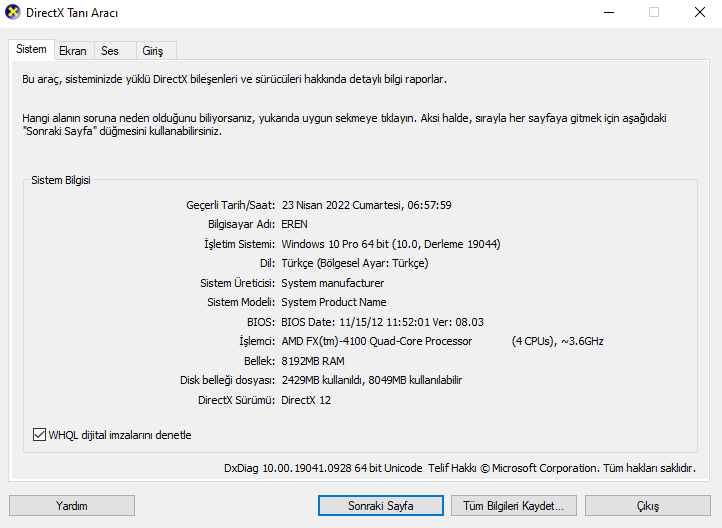Click the İşlemci label
This screenshot has width=722, height=528.
coord(257,341)
